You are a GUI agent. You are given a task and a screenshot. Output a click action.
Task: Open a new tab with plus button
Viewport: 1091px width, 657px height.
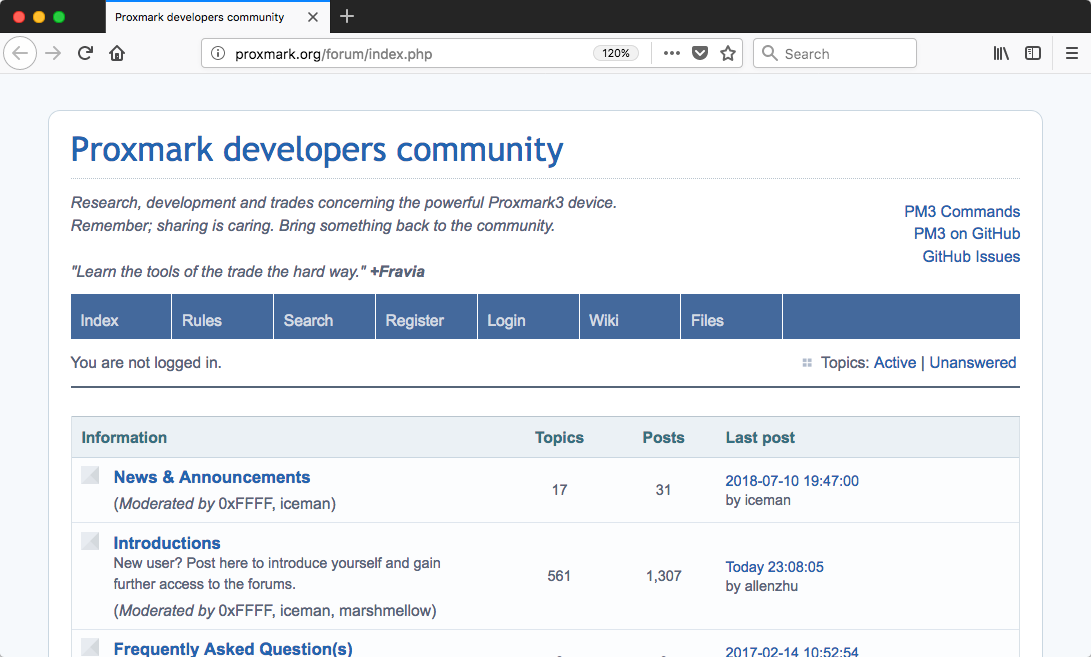click(x=347, y=16)
